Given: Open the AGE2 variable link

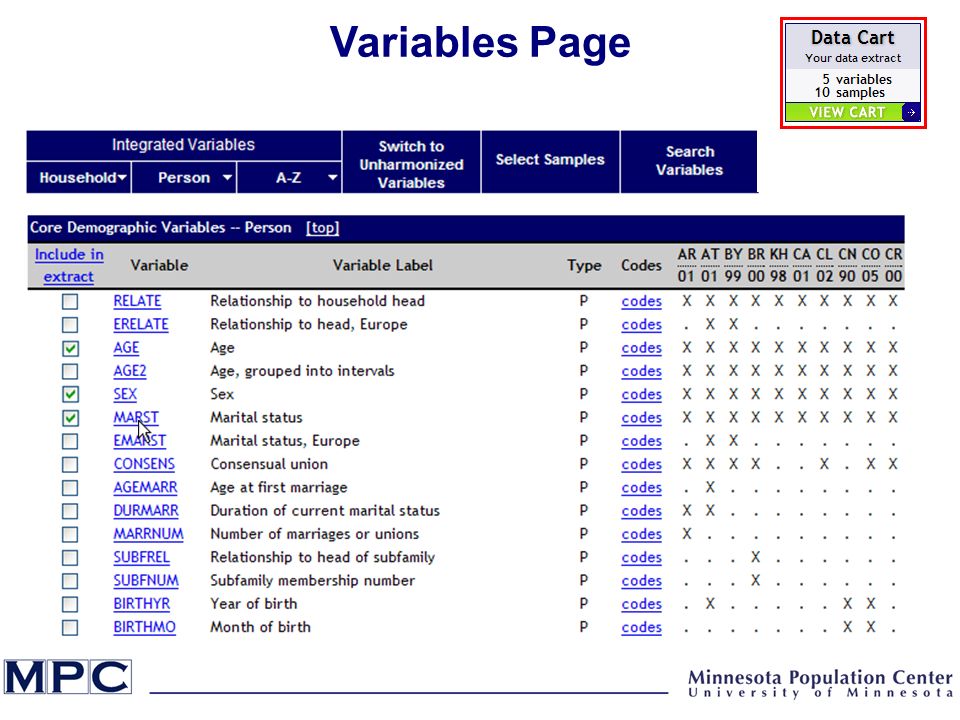Looking at the screenshot, I should 130,371.
